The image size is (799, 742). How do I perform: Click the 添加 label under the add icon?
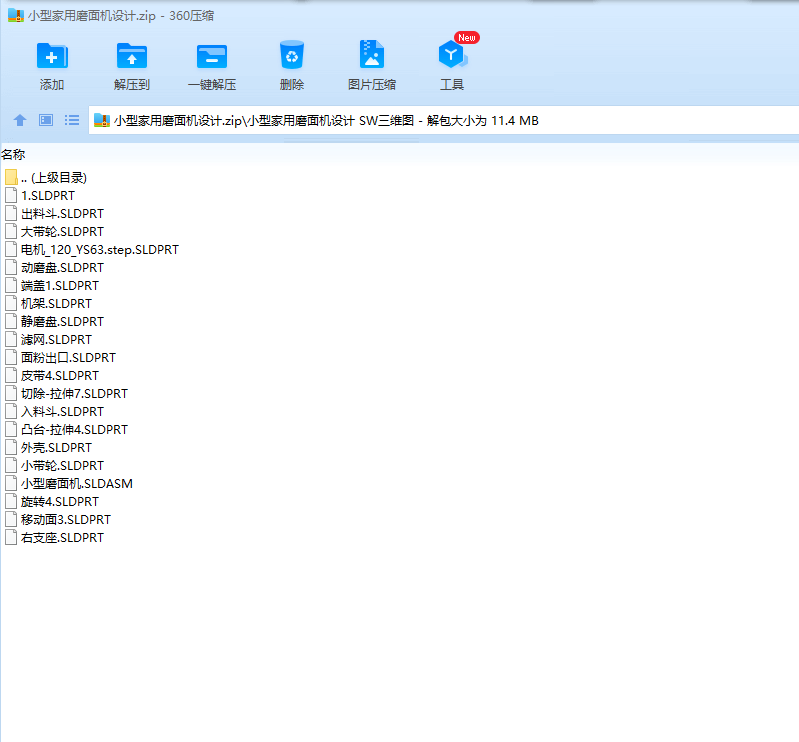click(52, 85)
